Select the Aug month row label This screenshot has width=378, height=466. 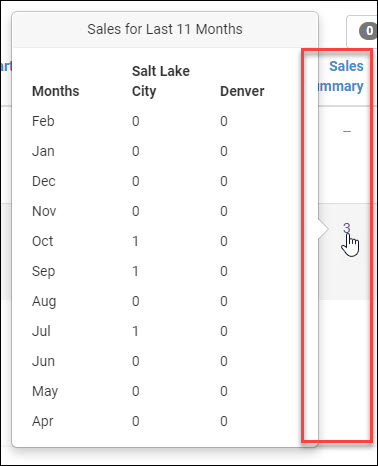point(44,301)
